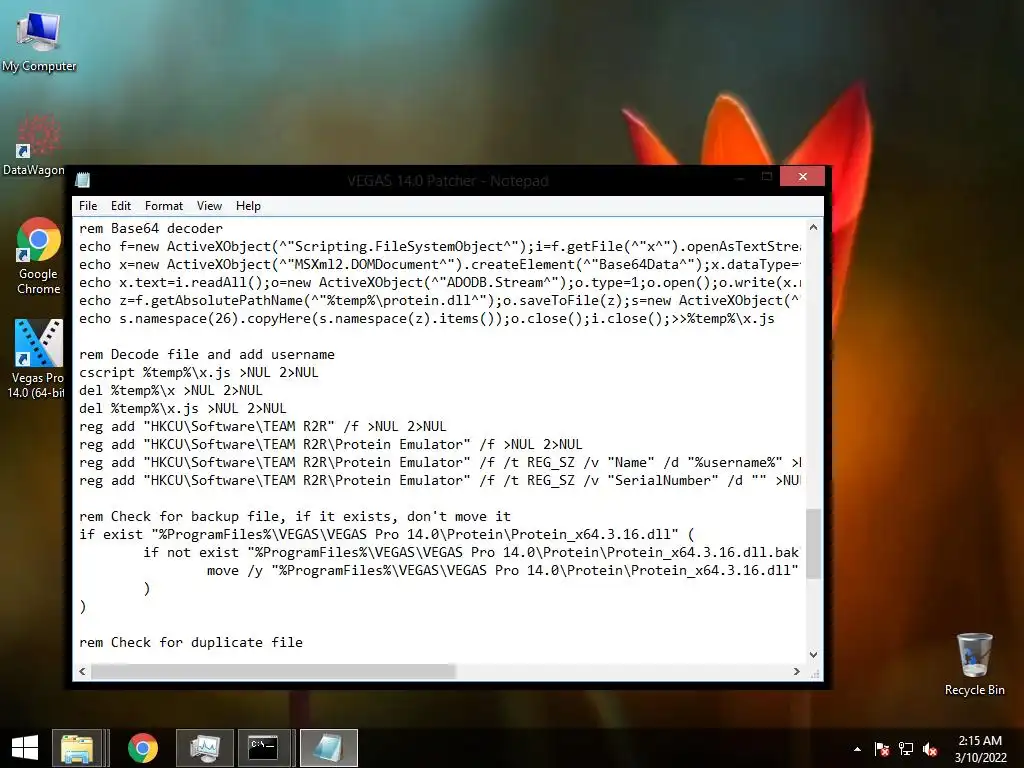The height and width of the screenshot is (768, 1024).
Task: Click the line starting 'if not exist'
Action: click(x=472, y=552)
